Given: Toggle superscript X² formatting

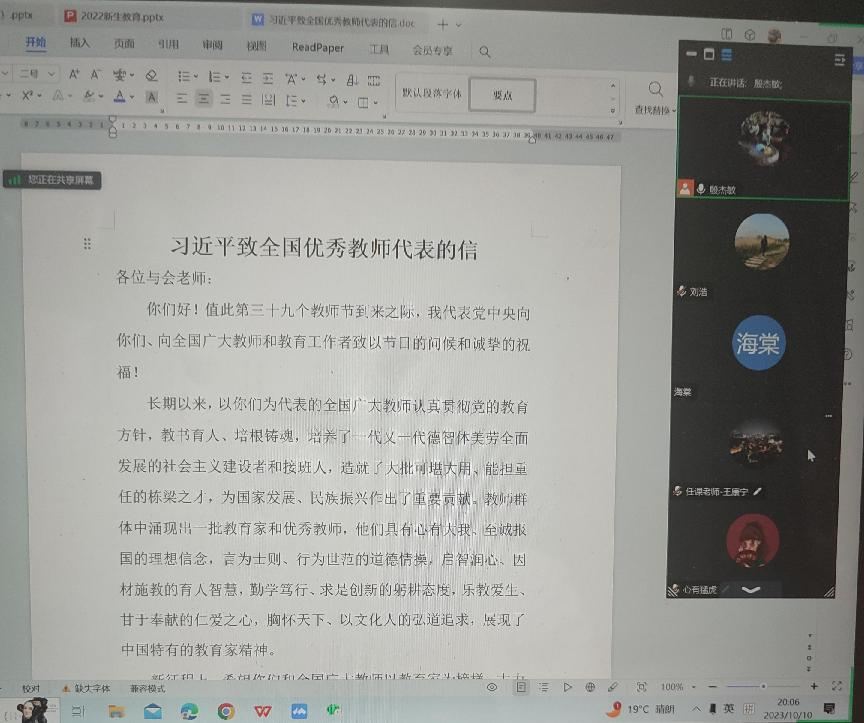Looking at the screenshot, I should pyautogui.click(x=27, y=97).
